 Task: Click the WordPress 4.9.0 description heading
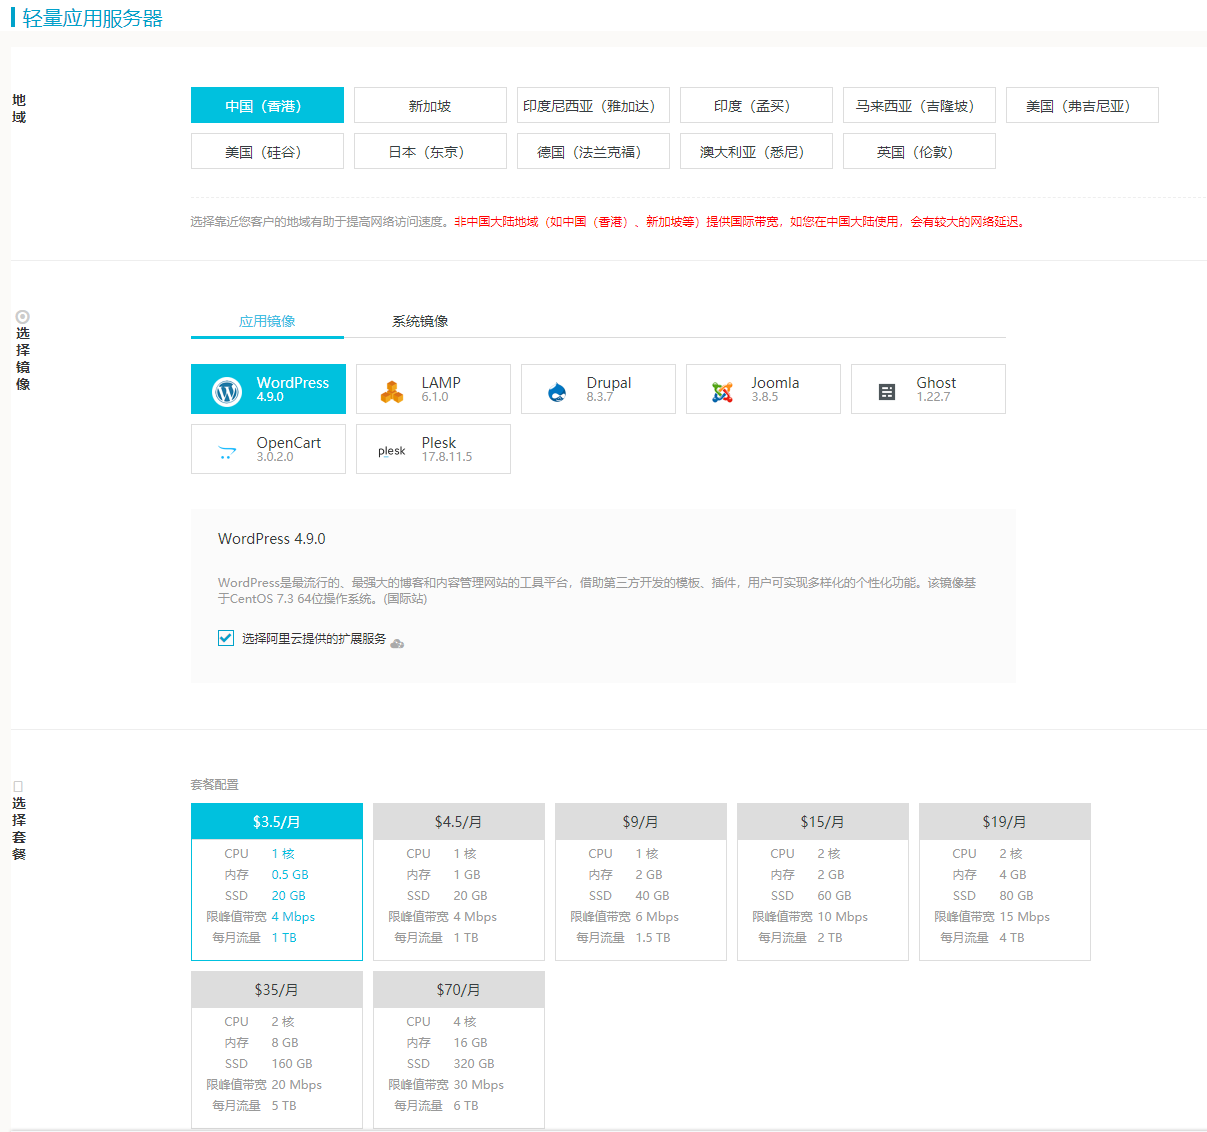(x=272, y=538)
